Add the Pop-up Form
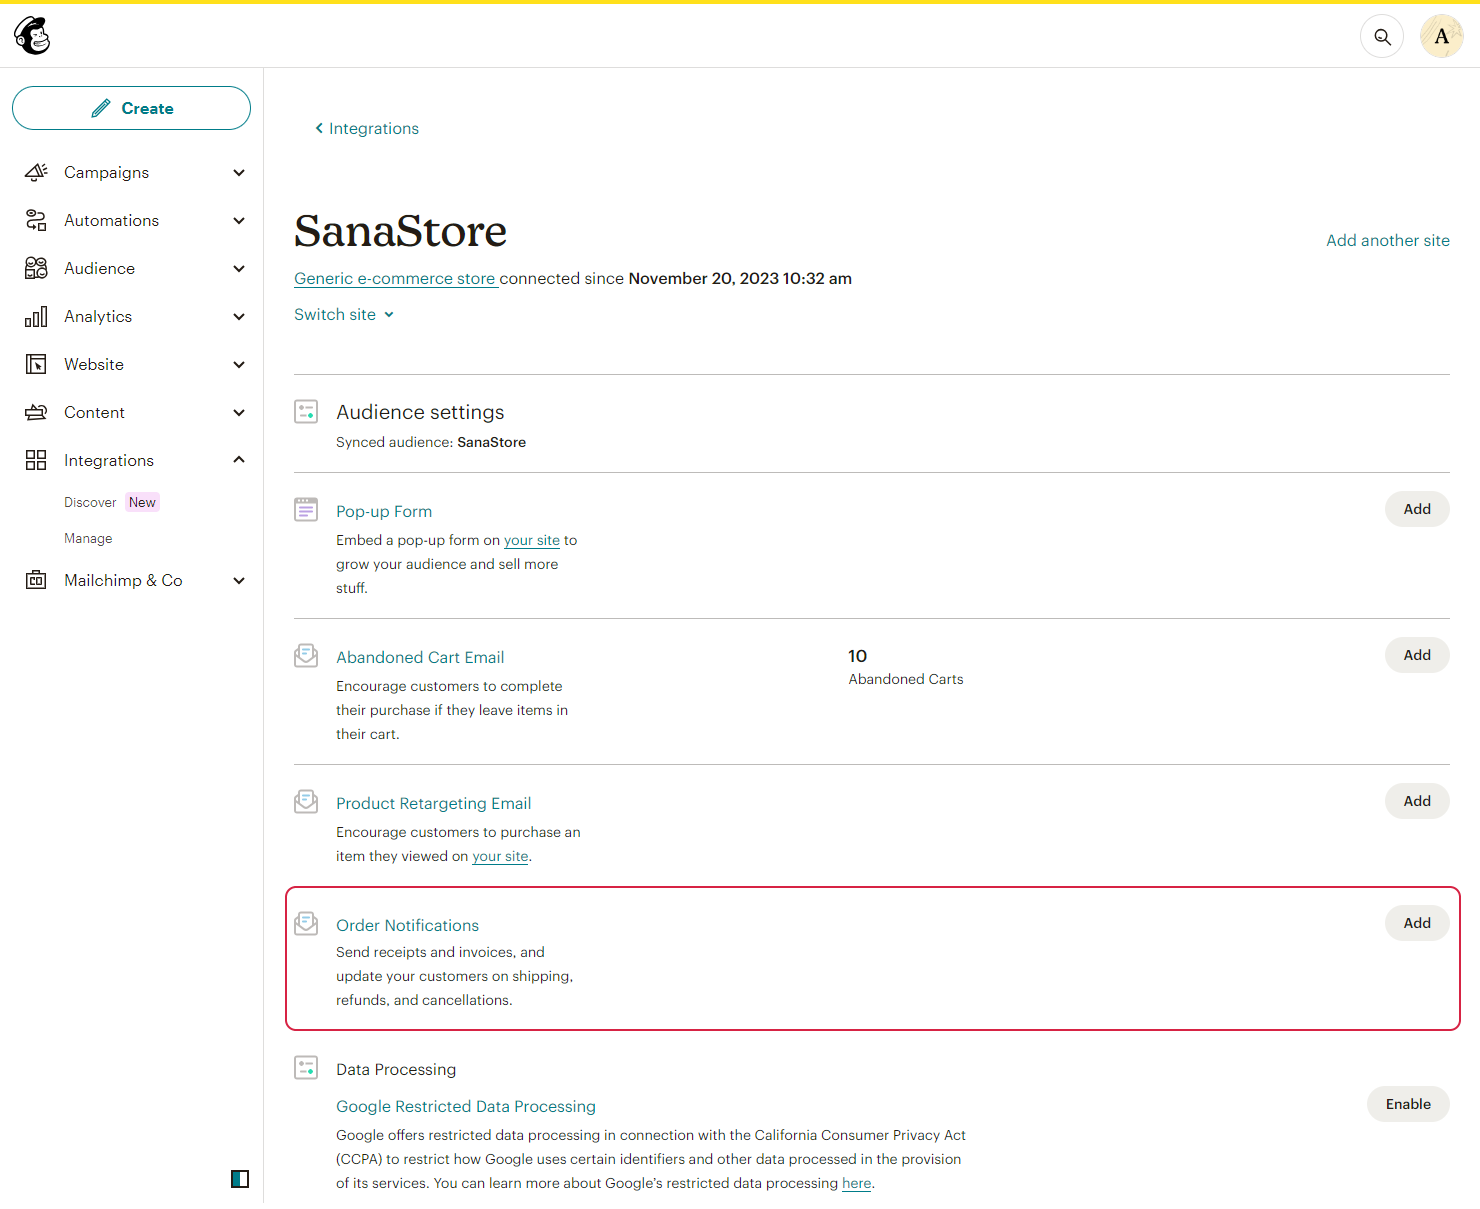 pos(1417,509)
